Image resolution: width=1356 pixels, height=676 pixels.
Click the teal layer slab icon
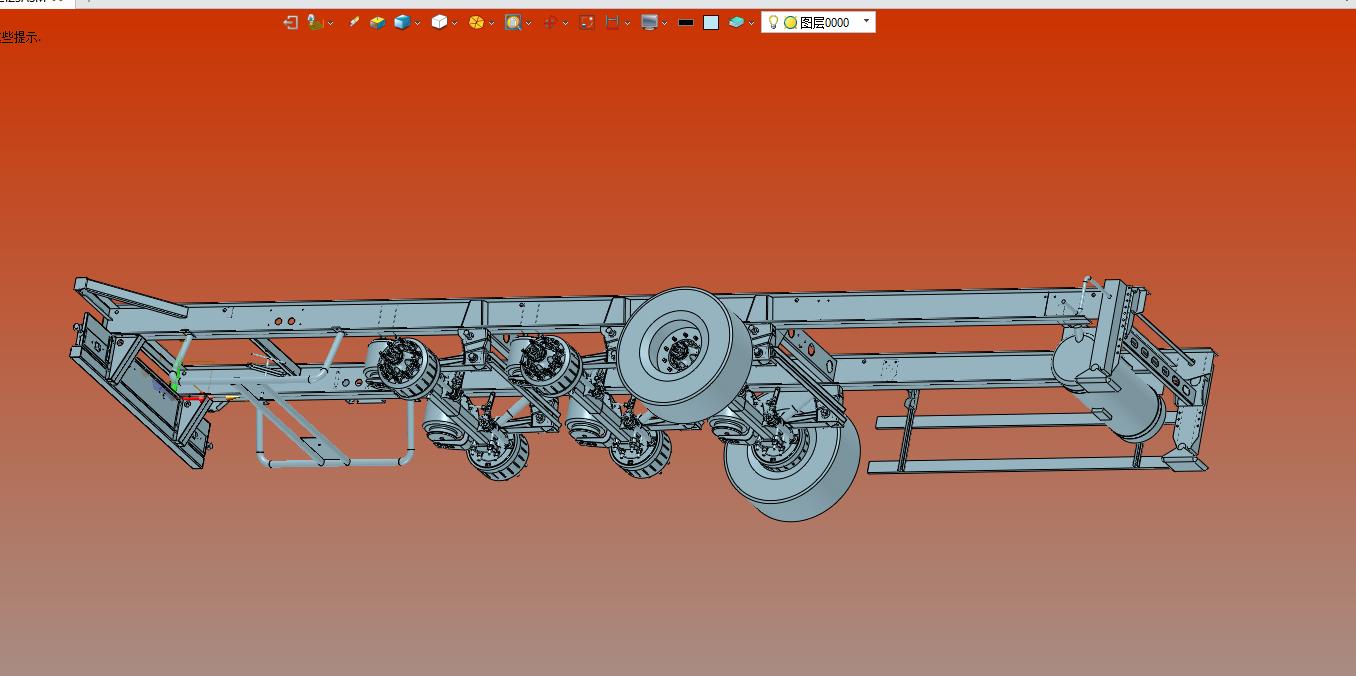click(736, 22)
